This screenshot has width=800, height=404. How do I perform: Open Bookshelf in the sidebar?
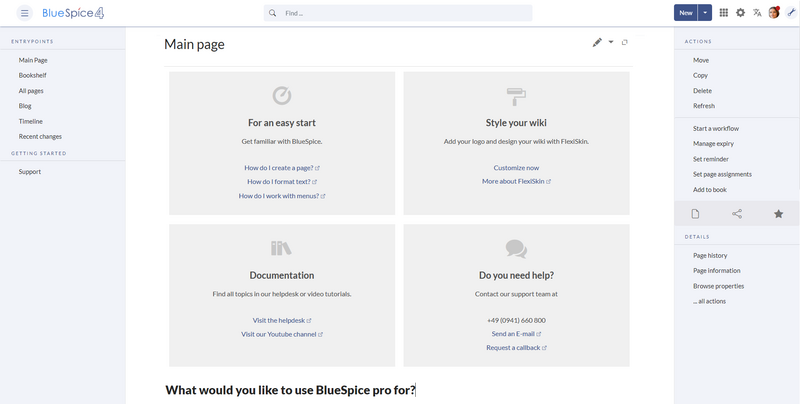tap(33, 75)
